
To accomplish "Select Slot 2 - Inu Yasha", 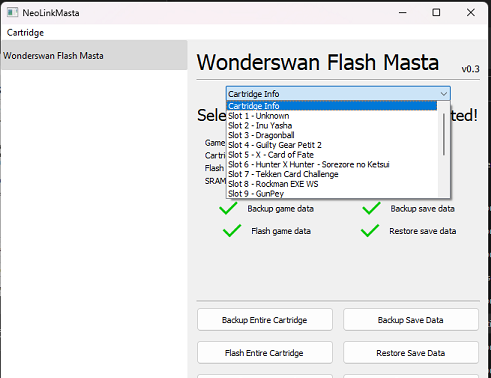I will (x=332, y=125).
